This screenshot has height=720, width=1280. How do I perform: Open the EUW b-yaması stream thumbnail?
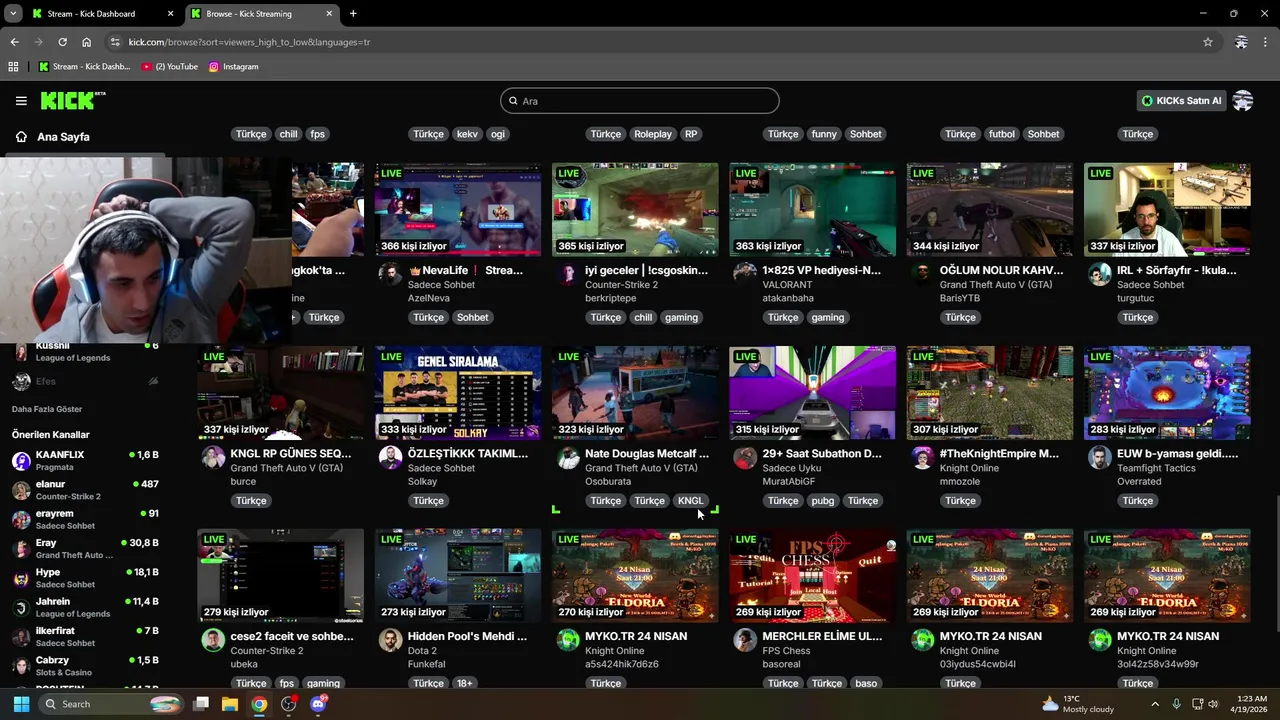1167,393
